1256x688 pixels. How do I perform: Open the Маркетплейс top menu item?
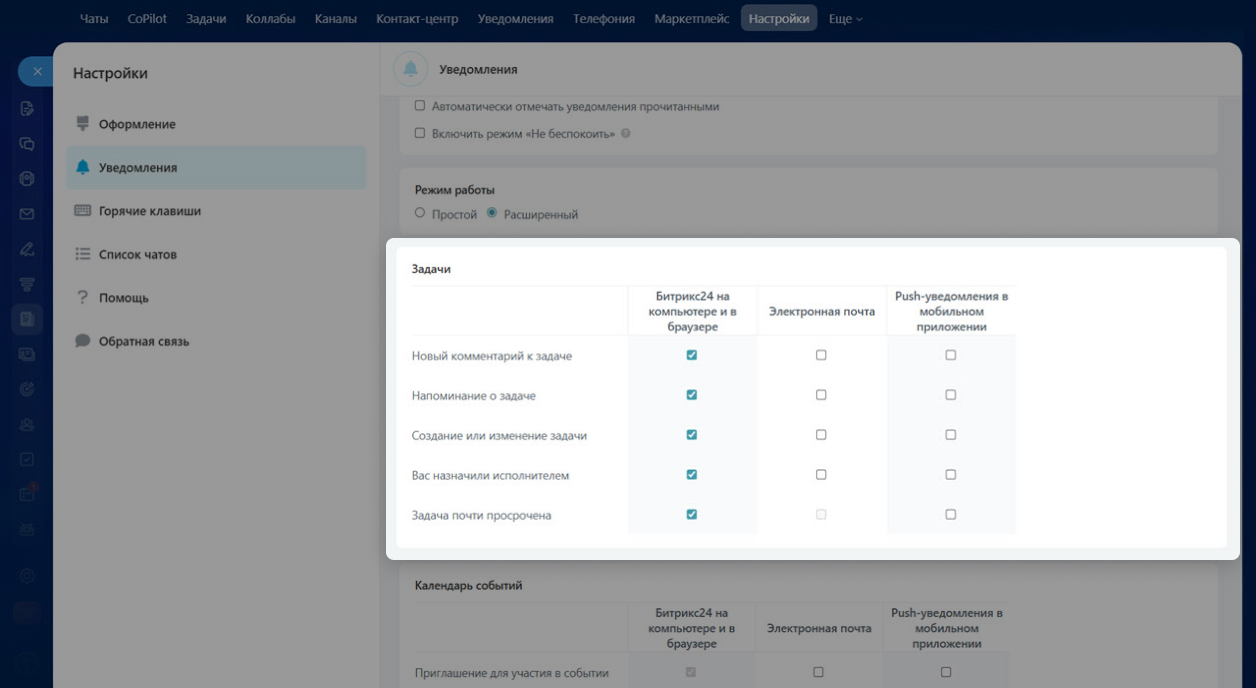click(692, 18)
